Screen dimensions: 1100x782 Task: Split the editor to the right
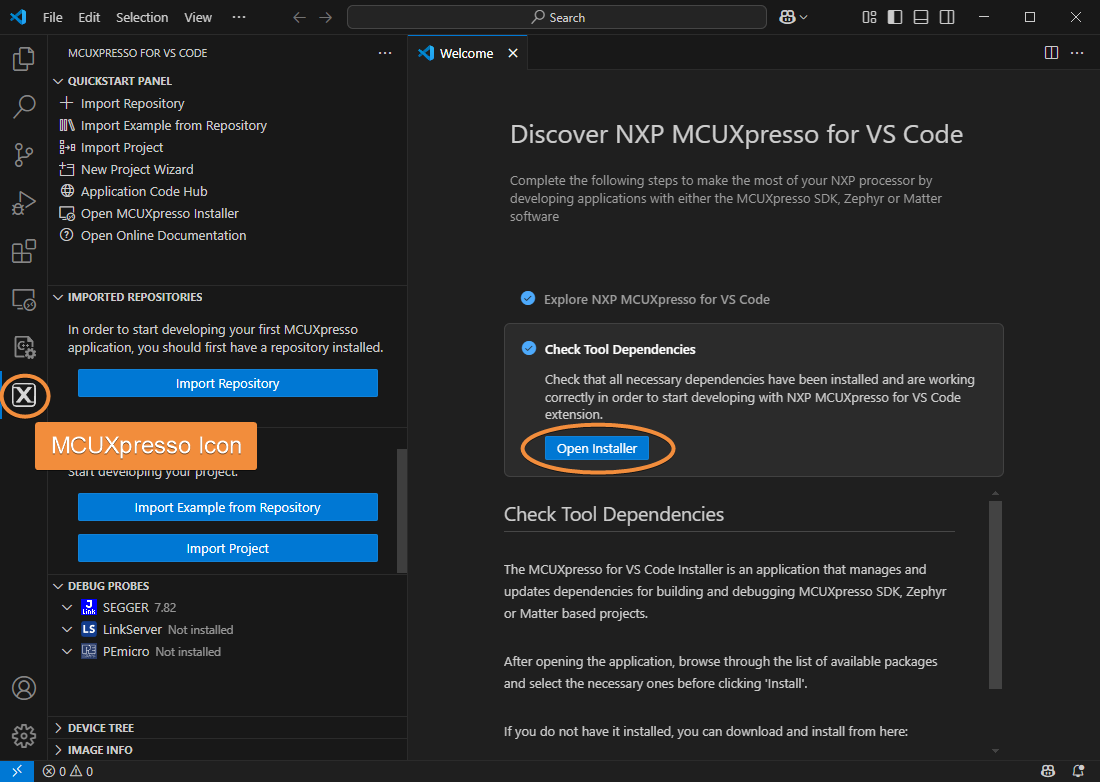click(1051, 53)
